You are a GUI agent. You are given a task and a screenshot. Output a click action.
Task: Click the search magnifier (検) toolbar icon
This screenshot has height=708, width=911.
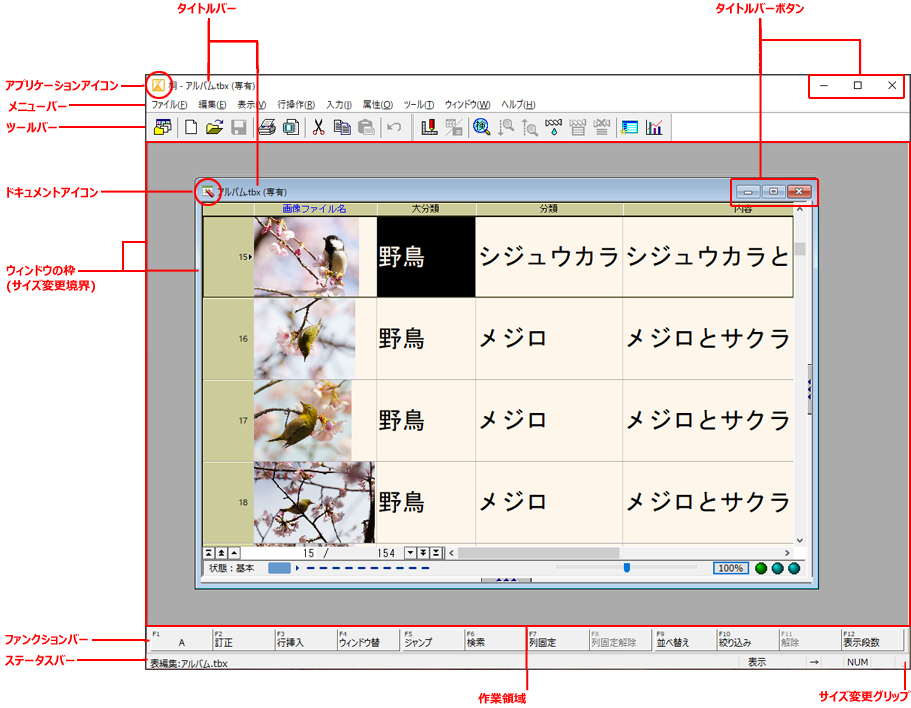pyautogui.click(x=481, y=128)
